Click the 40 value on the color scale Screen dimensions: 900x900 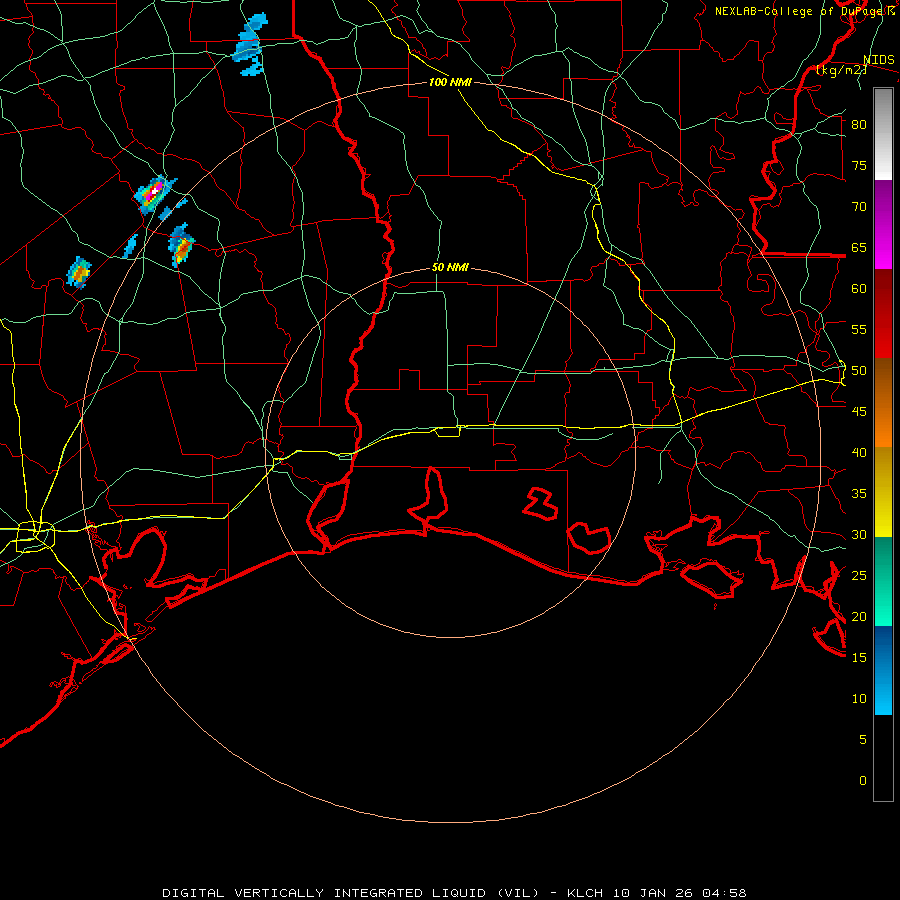tap(859, 453)
